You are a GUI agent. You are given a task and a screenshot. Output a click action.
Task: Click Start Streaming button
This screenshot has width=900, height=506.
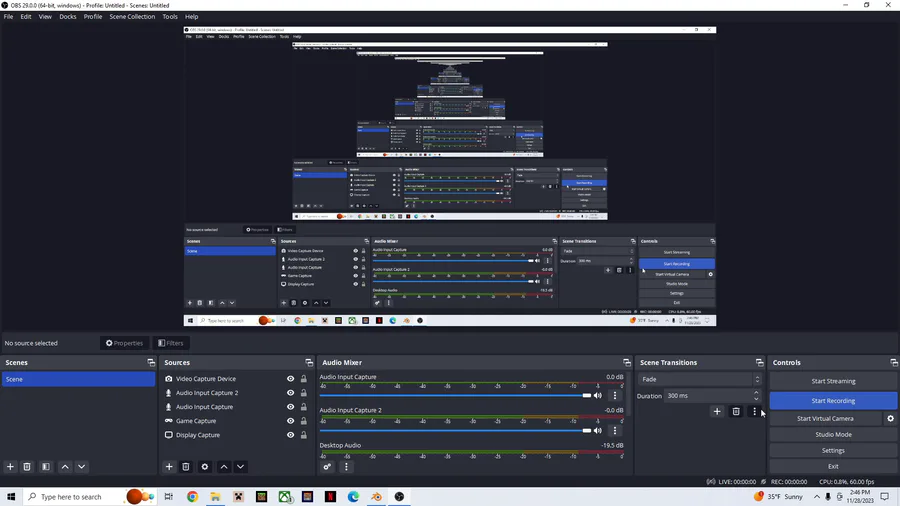click(x=833, y=381)
